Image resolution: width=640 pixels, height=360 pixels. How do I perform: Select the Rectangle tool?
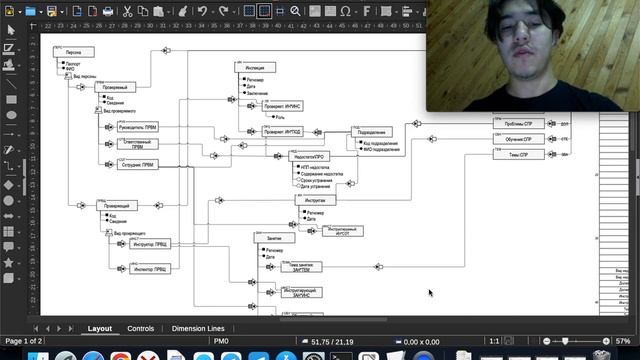tap(11, 100)
